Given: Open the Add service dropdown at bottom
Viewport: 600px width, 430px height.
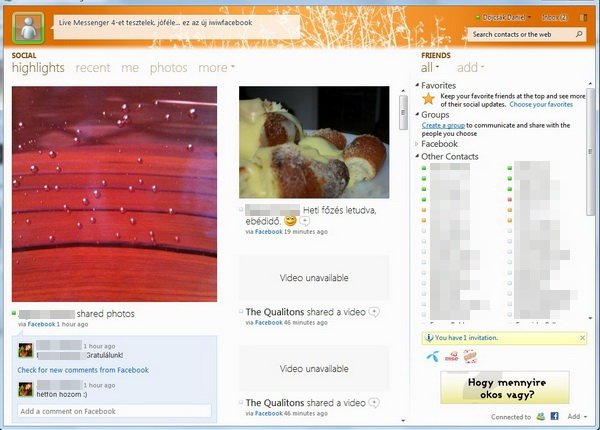Looking at the screenshot, I should [x=577, y=416].
